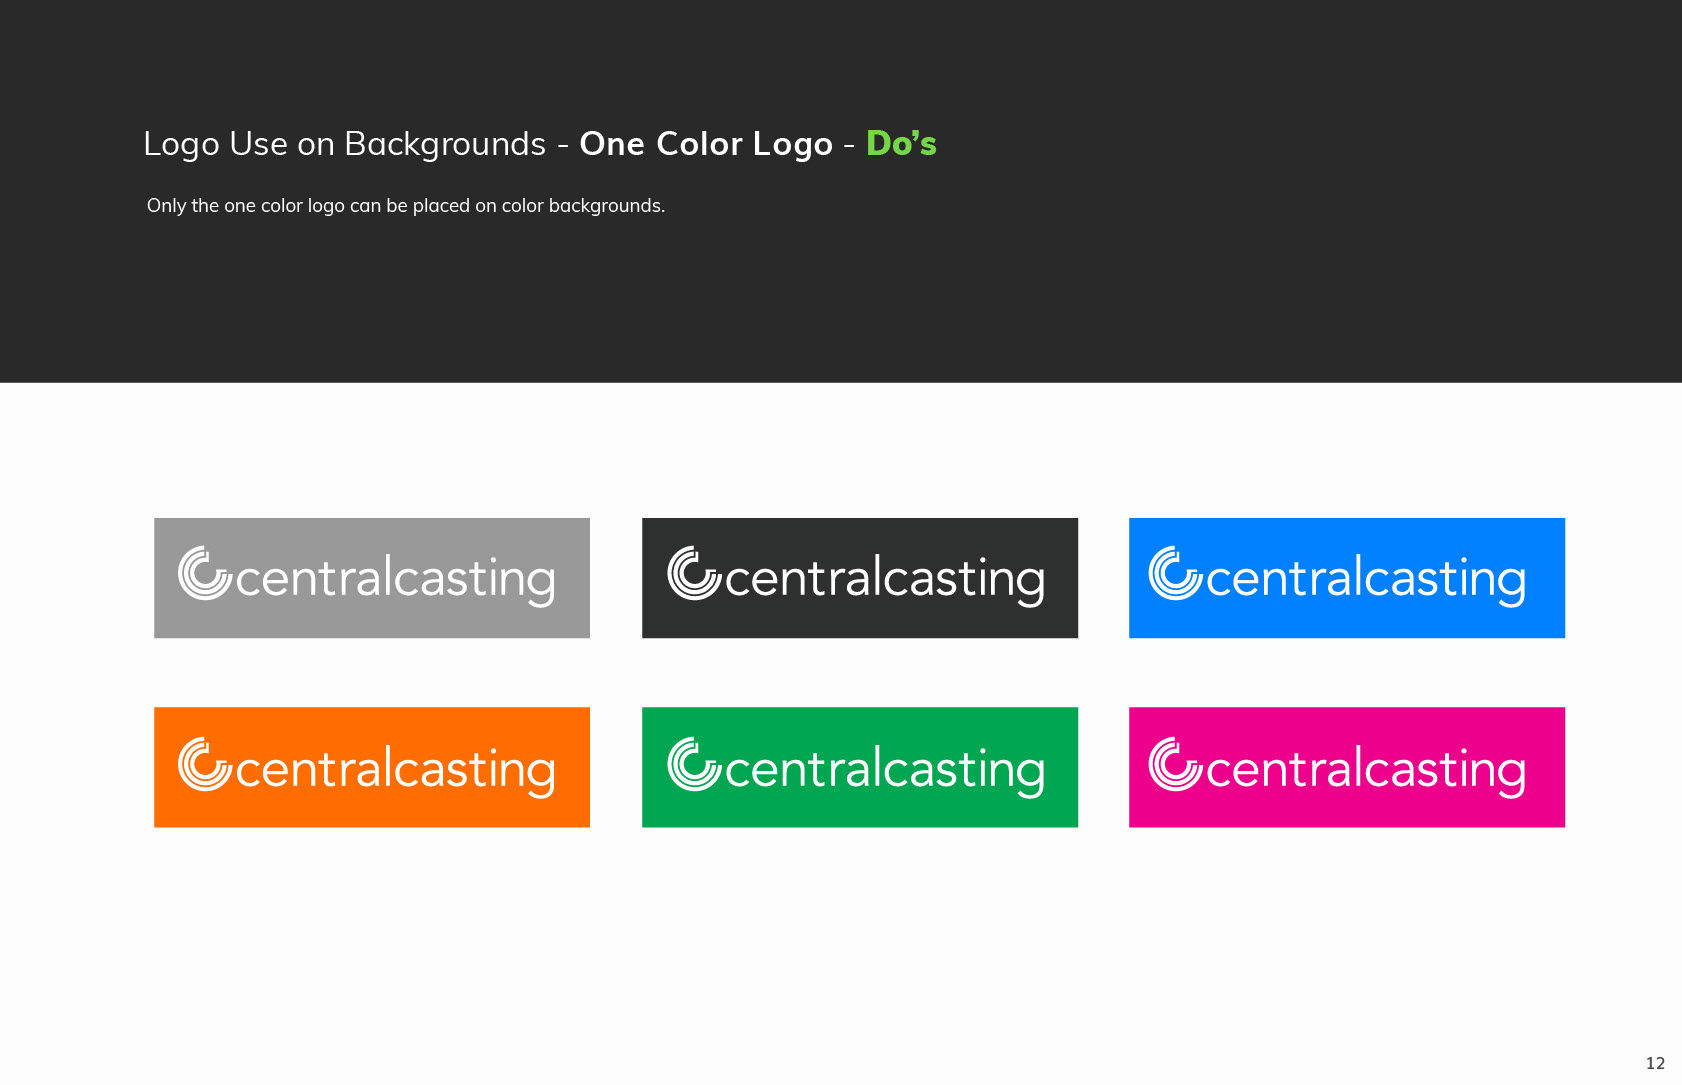Click the circular logo icon on blue banner
1682x1085 pixels.
[x=1176, y=573]
